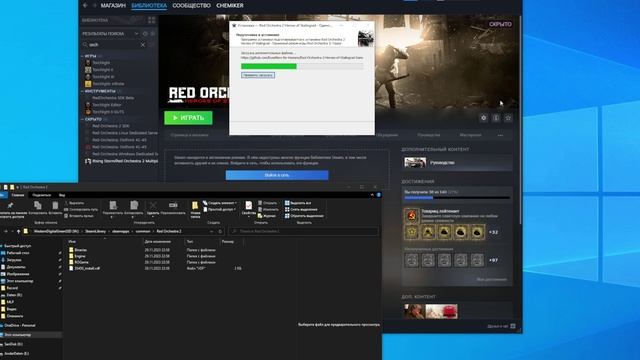
Task: Open Friends and chat at bottom right
Action: 501,326
